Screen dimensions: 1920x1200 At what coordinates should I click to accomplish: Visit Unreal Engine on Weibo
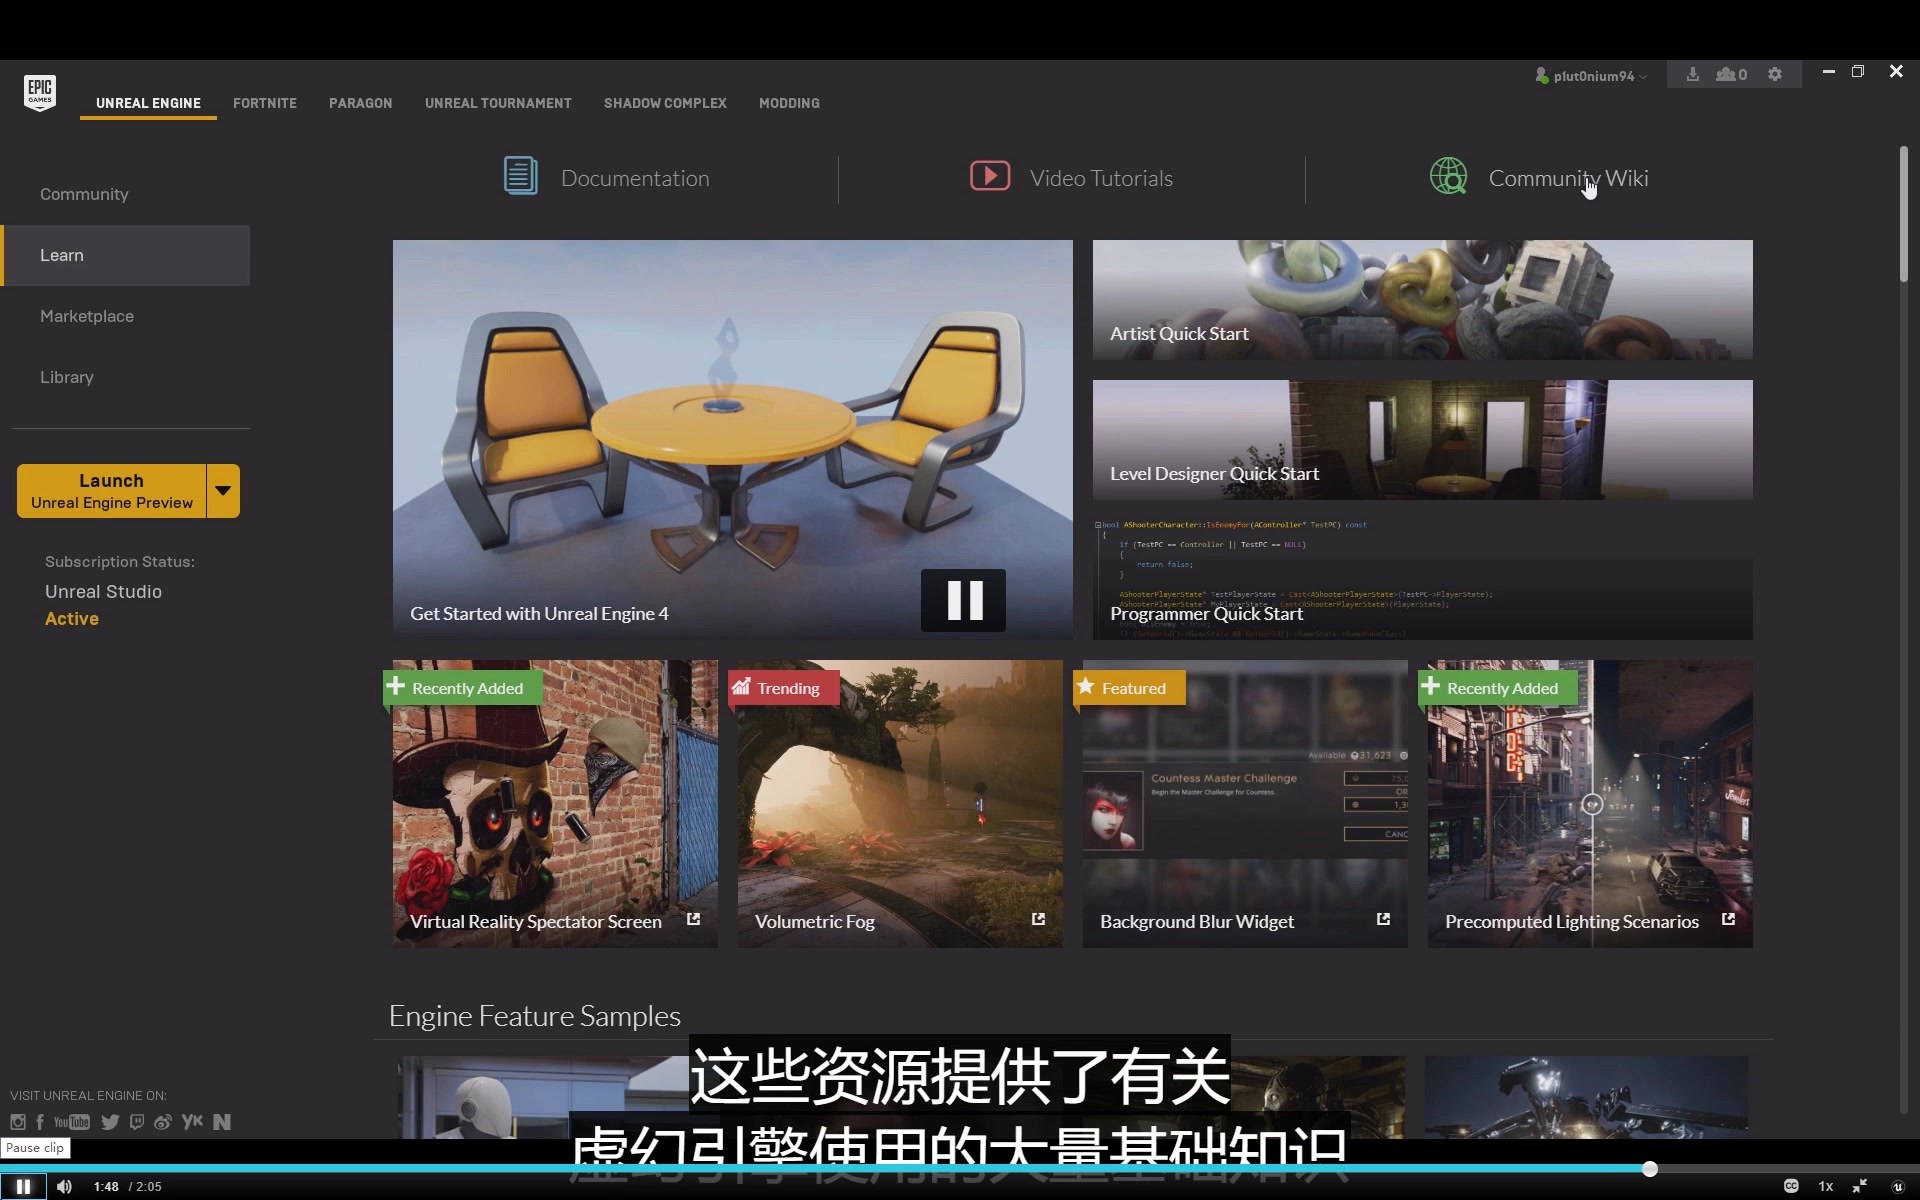[163, 1122]
